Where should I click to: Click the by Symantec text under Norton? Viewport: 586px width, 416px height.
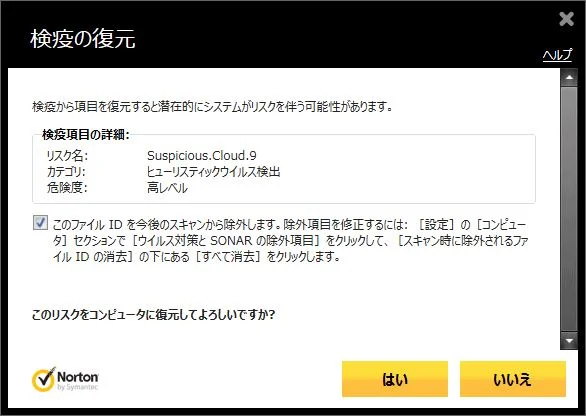(77, 387)
